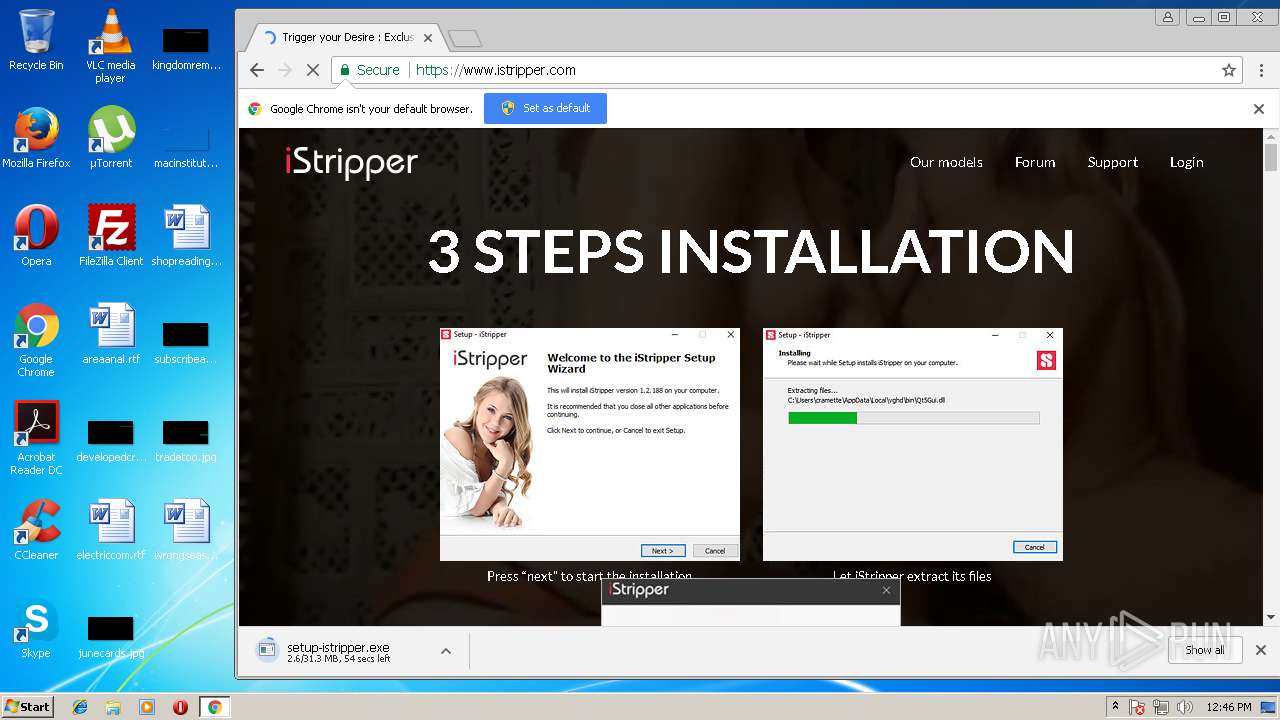Expand options for setup-istripper.exe download
Image resolution: width=1280 pixels, height=720 pixels.
click(446, 651)
